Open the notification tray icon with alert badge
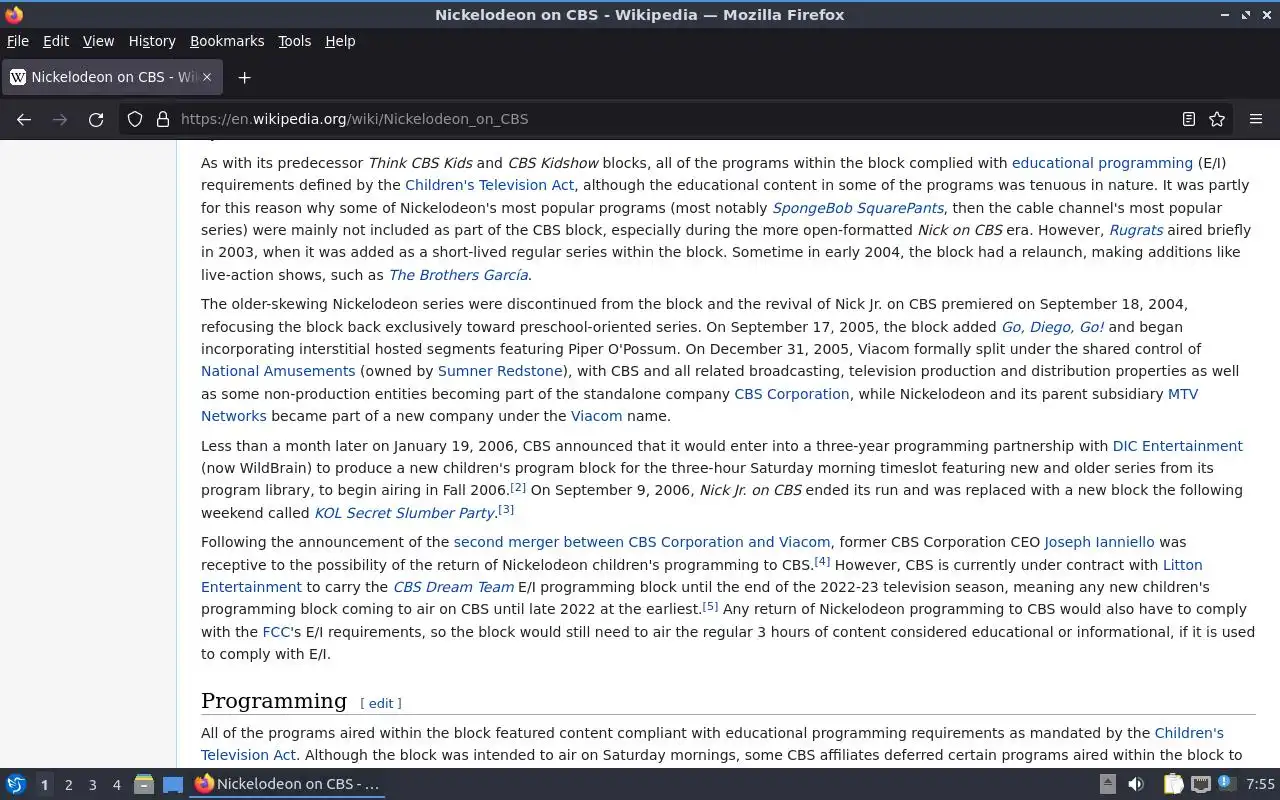Image resolution: width=1280 pixels, height=800 pixels. pyautogui.click(x=1227, y=784)
